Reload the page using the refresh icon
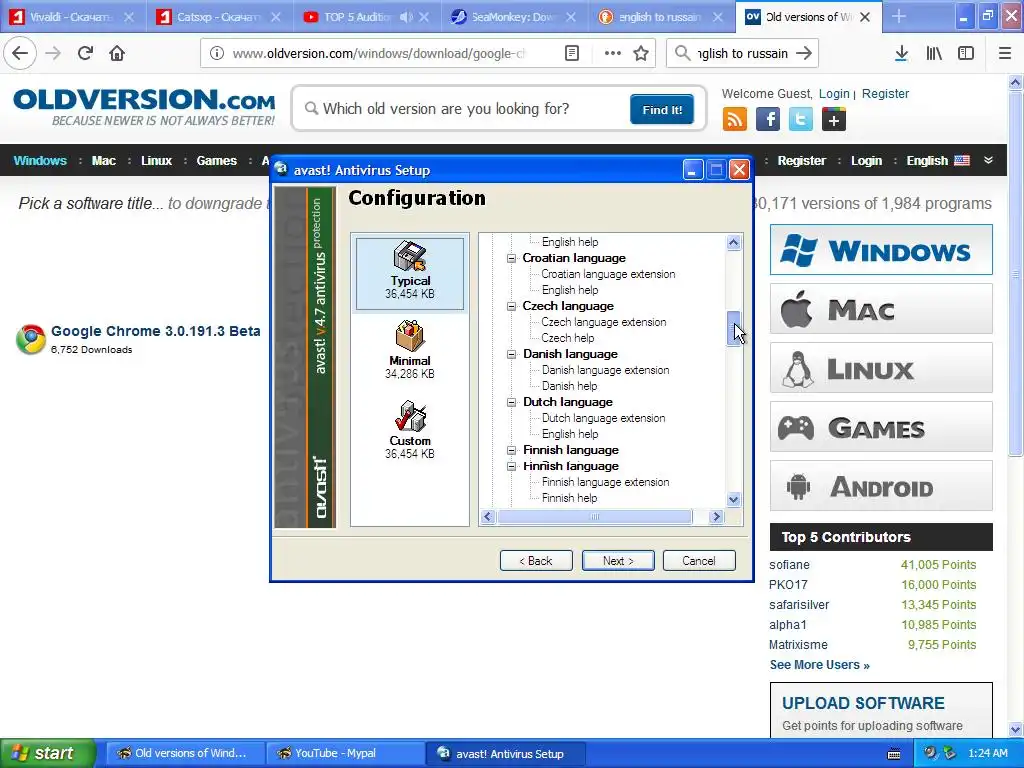Image resolution: width=1024 pixels, height=768 pixels. point(85,54)
